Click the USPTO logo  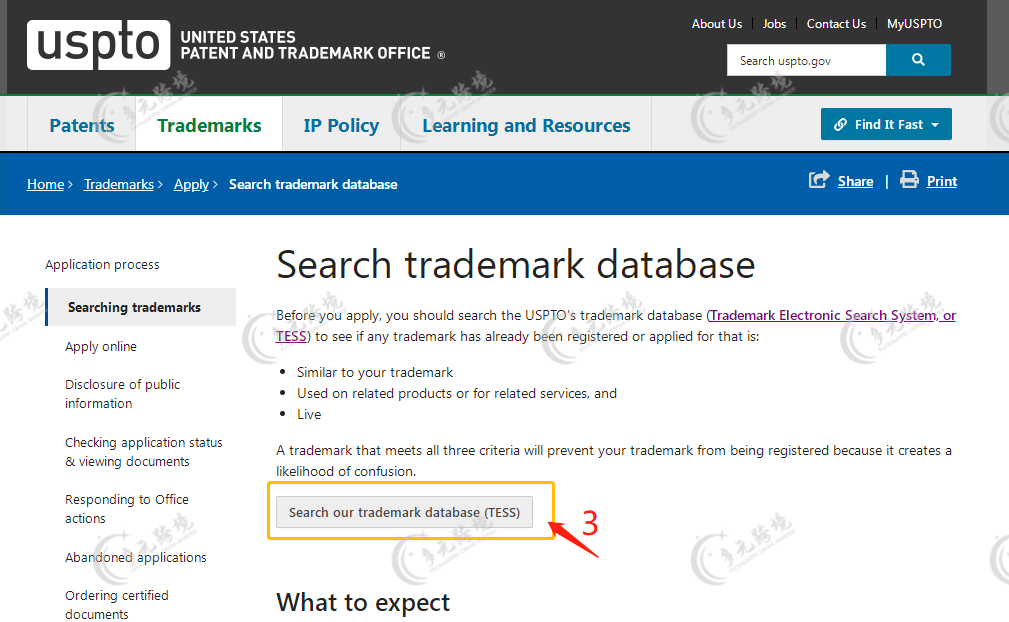coord(98,44)
